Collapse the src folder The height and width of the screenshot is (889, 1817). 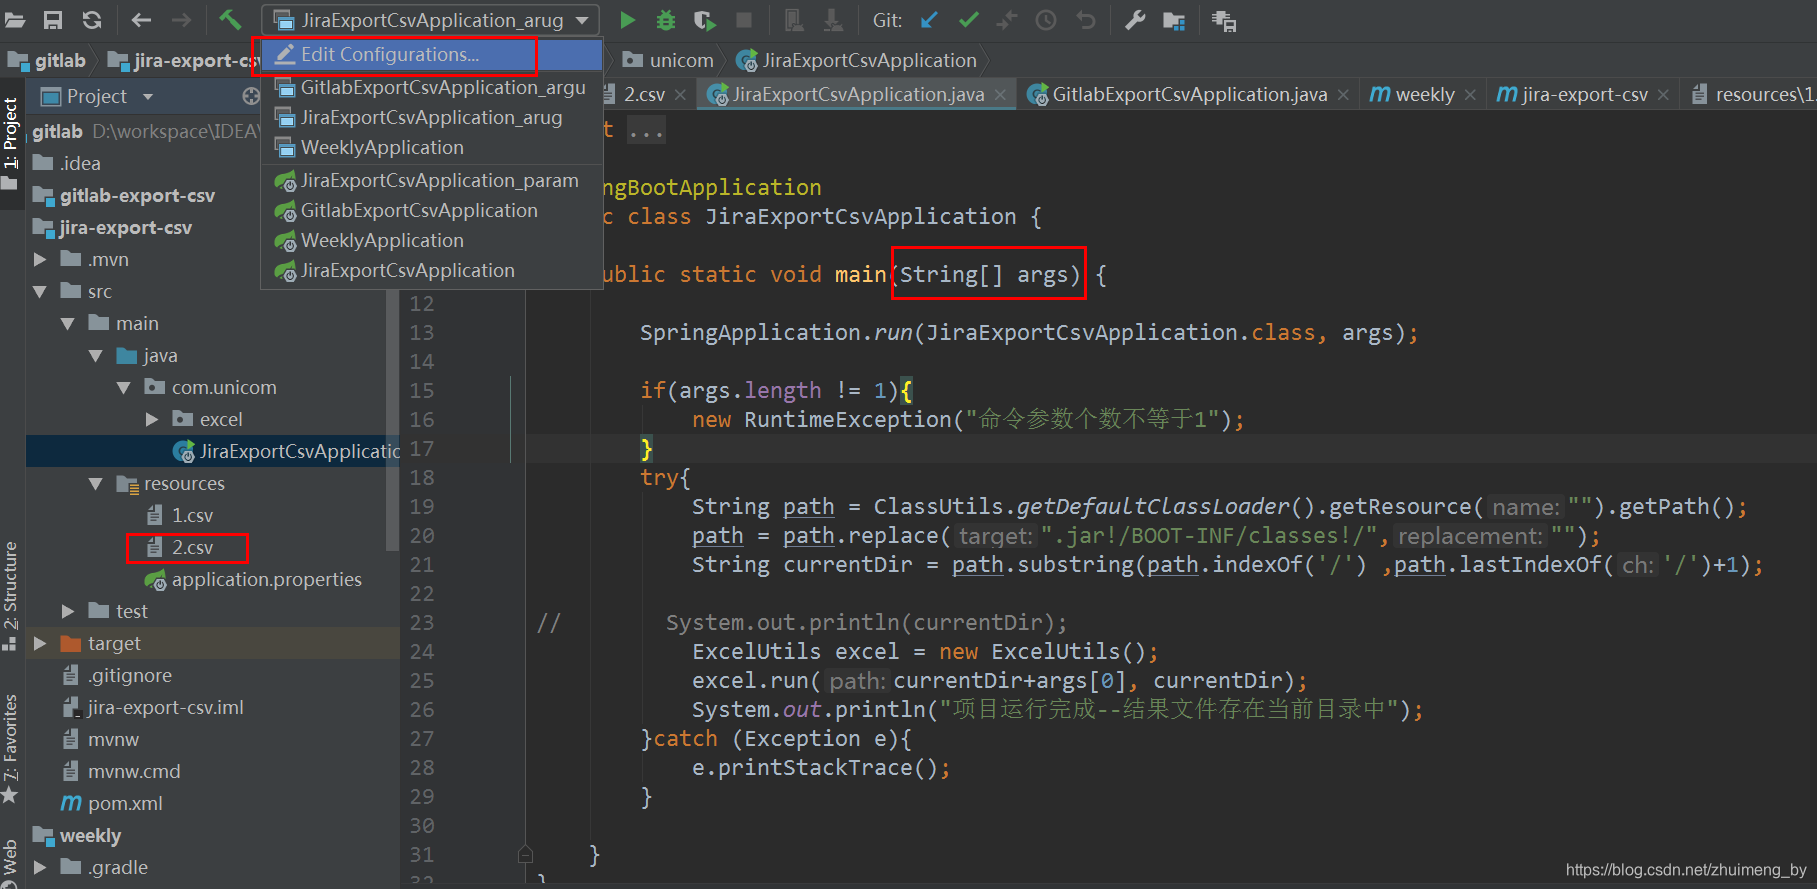(x=40, y=291)
